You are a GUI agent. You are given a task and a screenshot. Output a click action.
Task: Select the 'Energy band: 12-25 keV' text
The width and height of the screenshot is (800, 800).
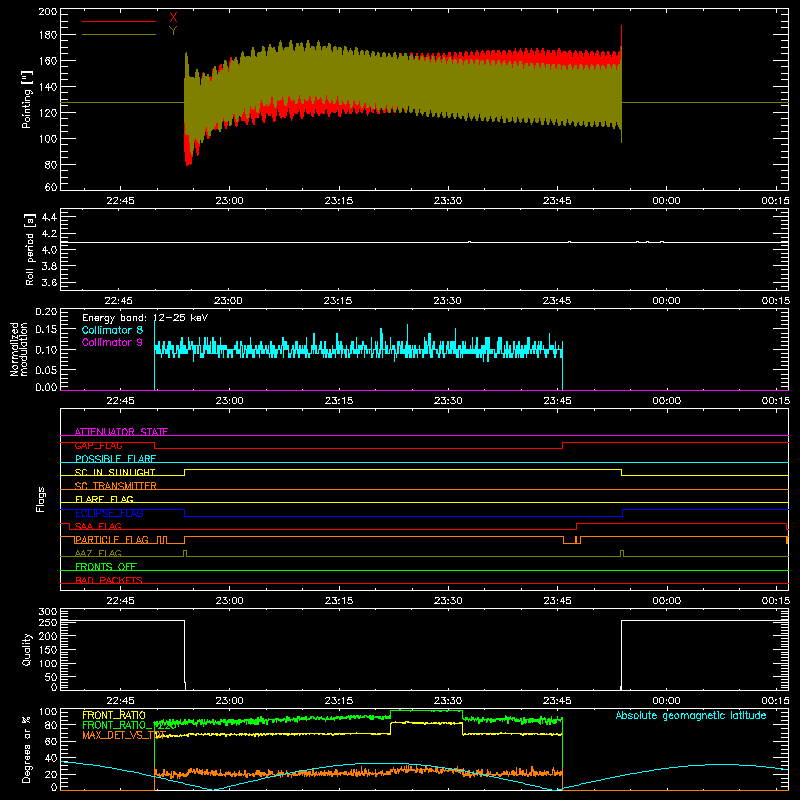coord(145,318)
